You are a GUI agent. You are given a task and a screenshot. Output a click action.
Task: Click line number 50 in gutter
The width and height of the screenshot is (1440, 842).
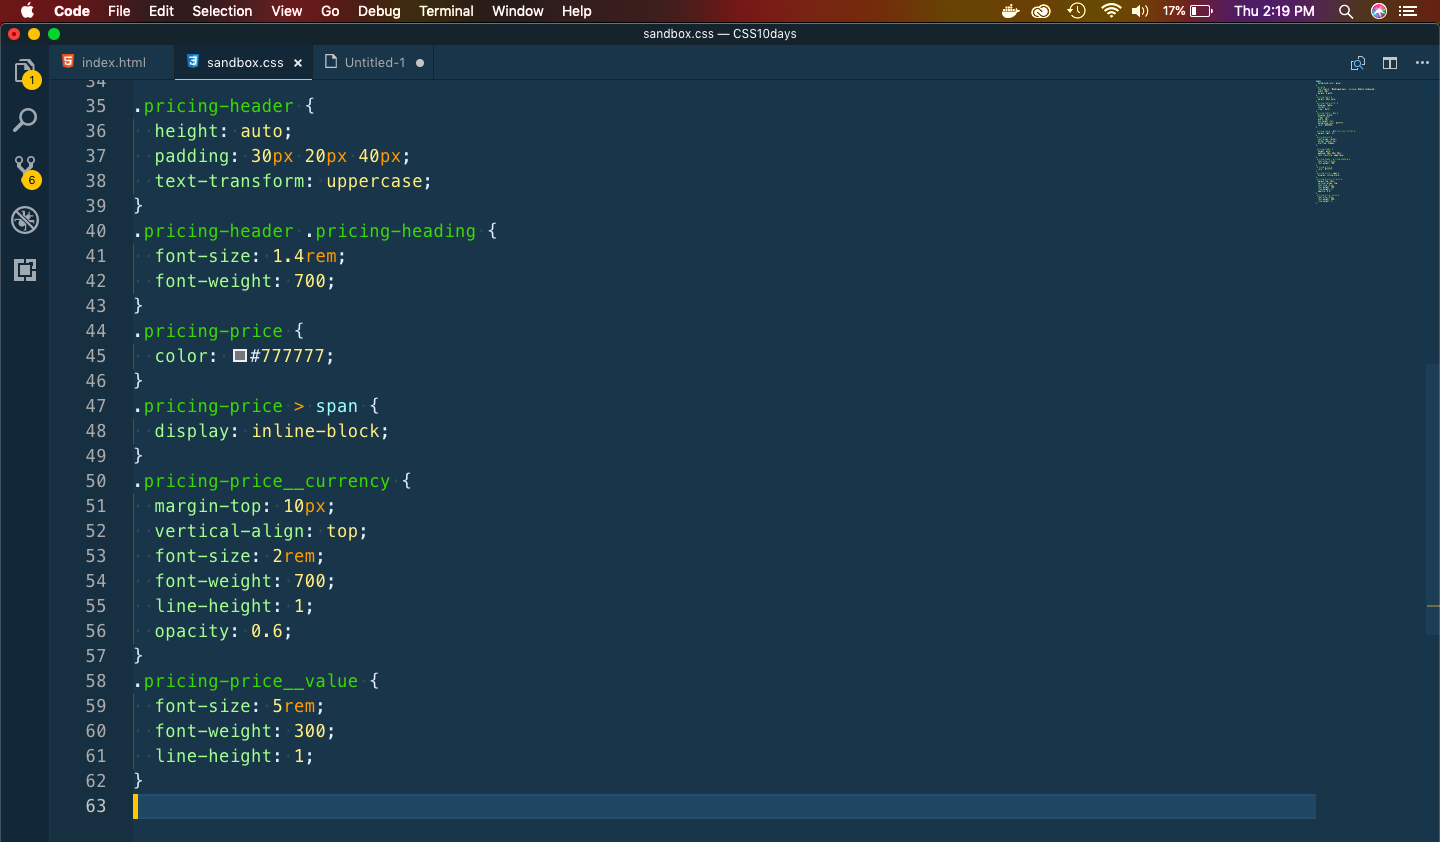(96, 481)
